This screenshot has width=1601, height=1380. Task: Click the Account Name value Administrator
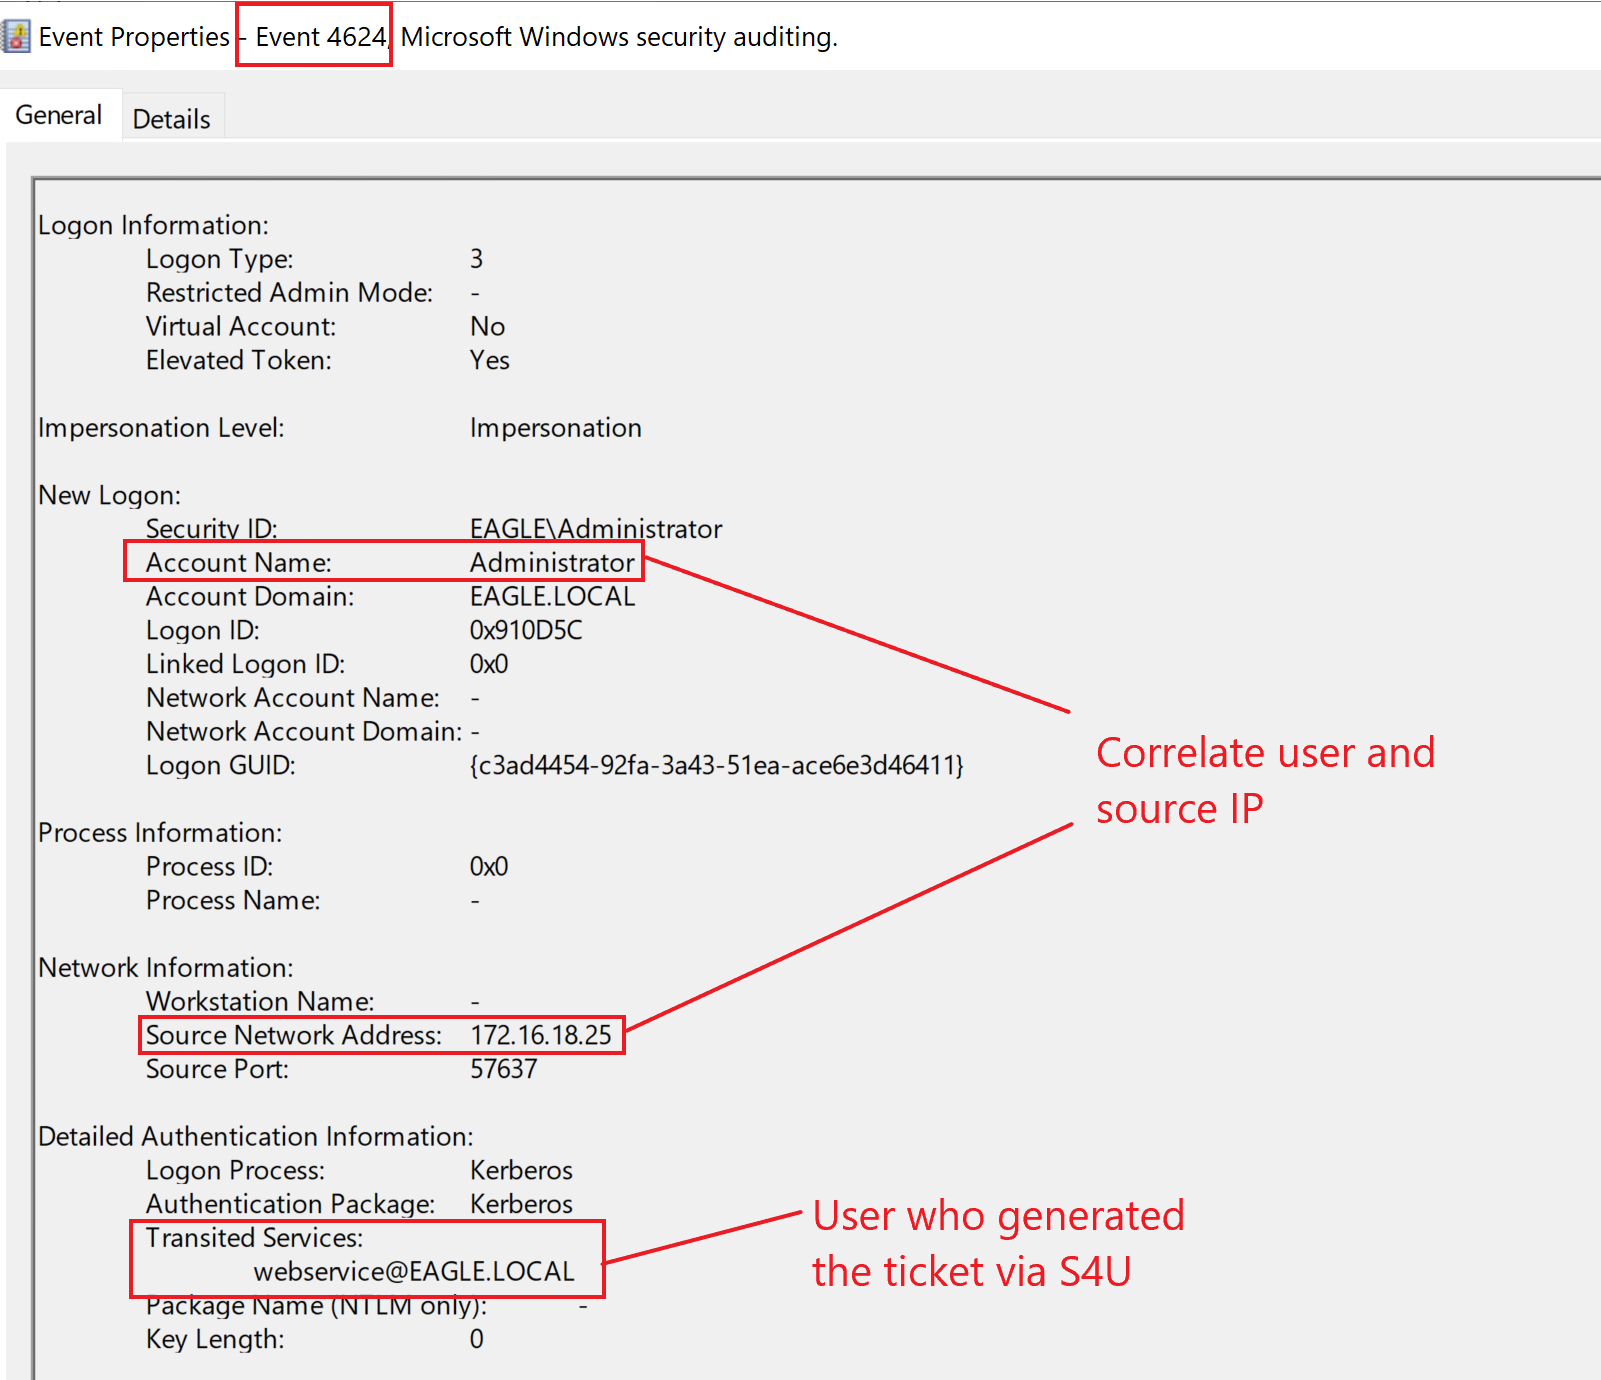(552, 563)
